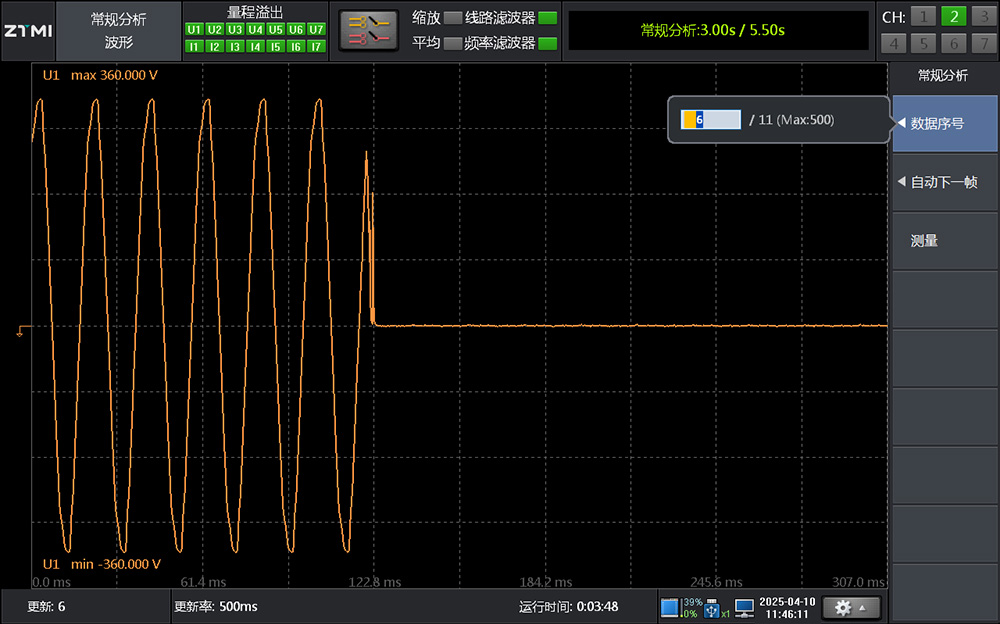Click the U1 range overflow indicator
The width and height of the screenshot is (1000, 624).
click(x=194, y=30)
